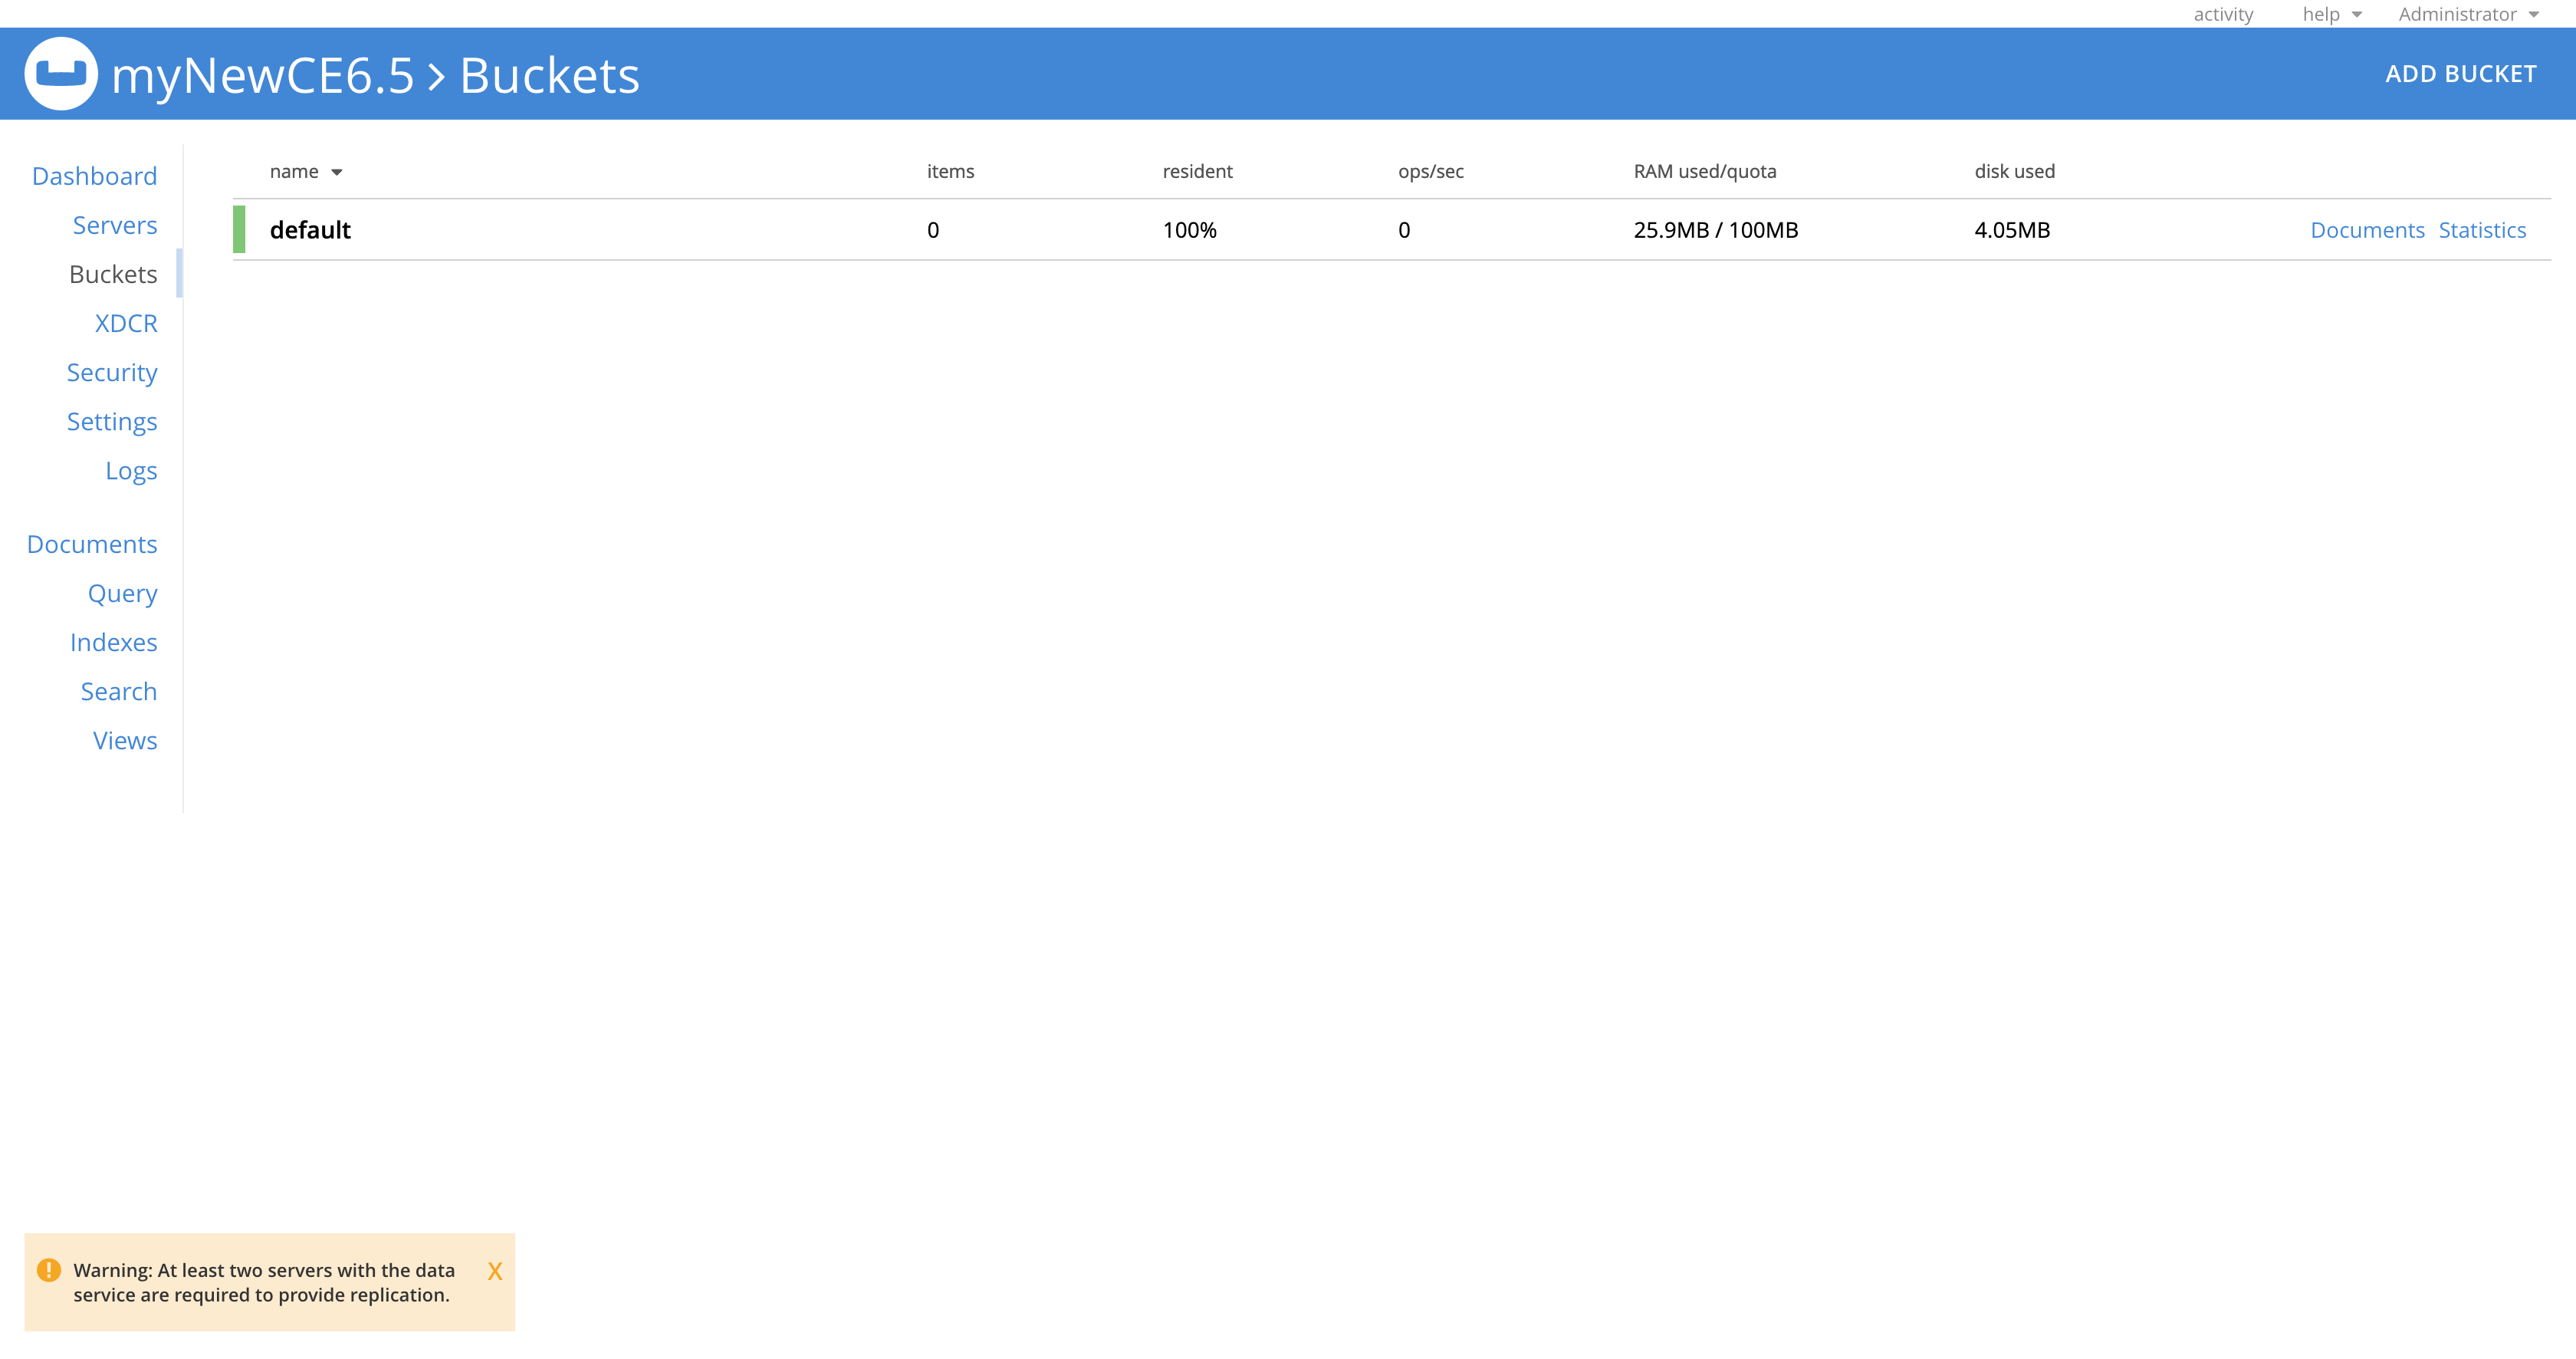Viewport: 2576px width, 1359px height.
Task: Expand the name column sort dropdown
Action: [337, 170]
